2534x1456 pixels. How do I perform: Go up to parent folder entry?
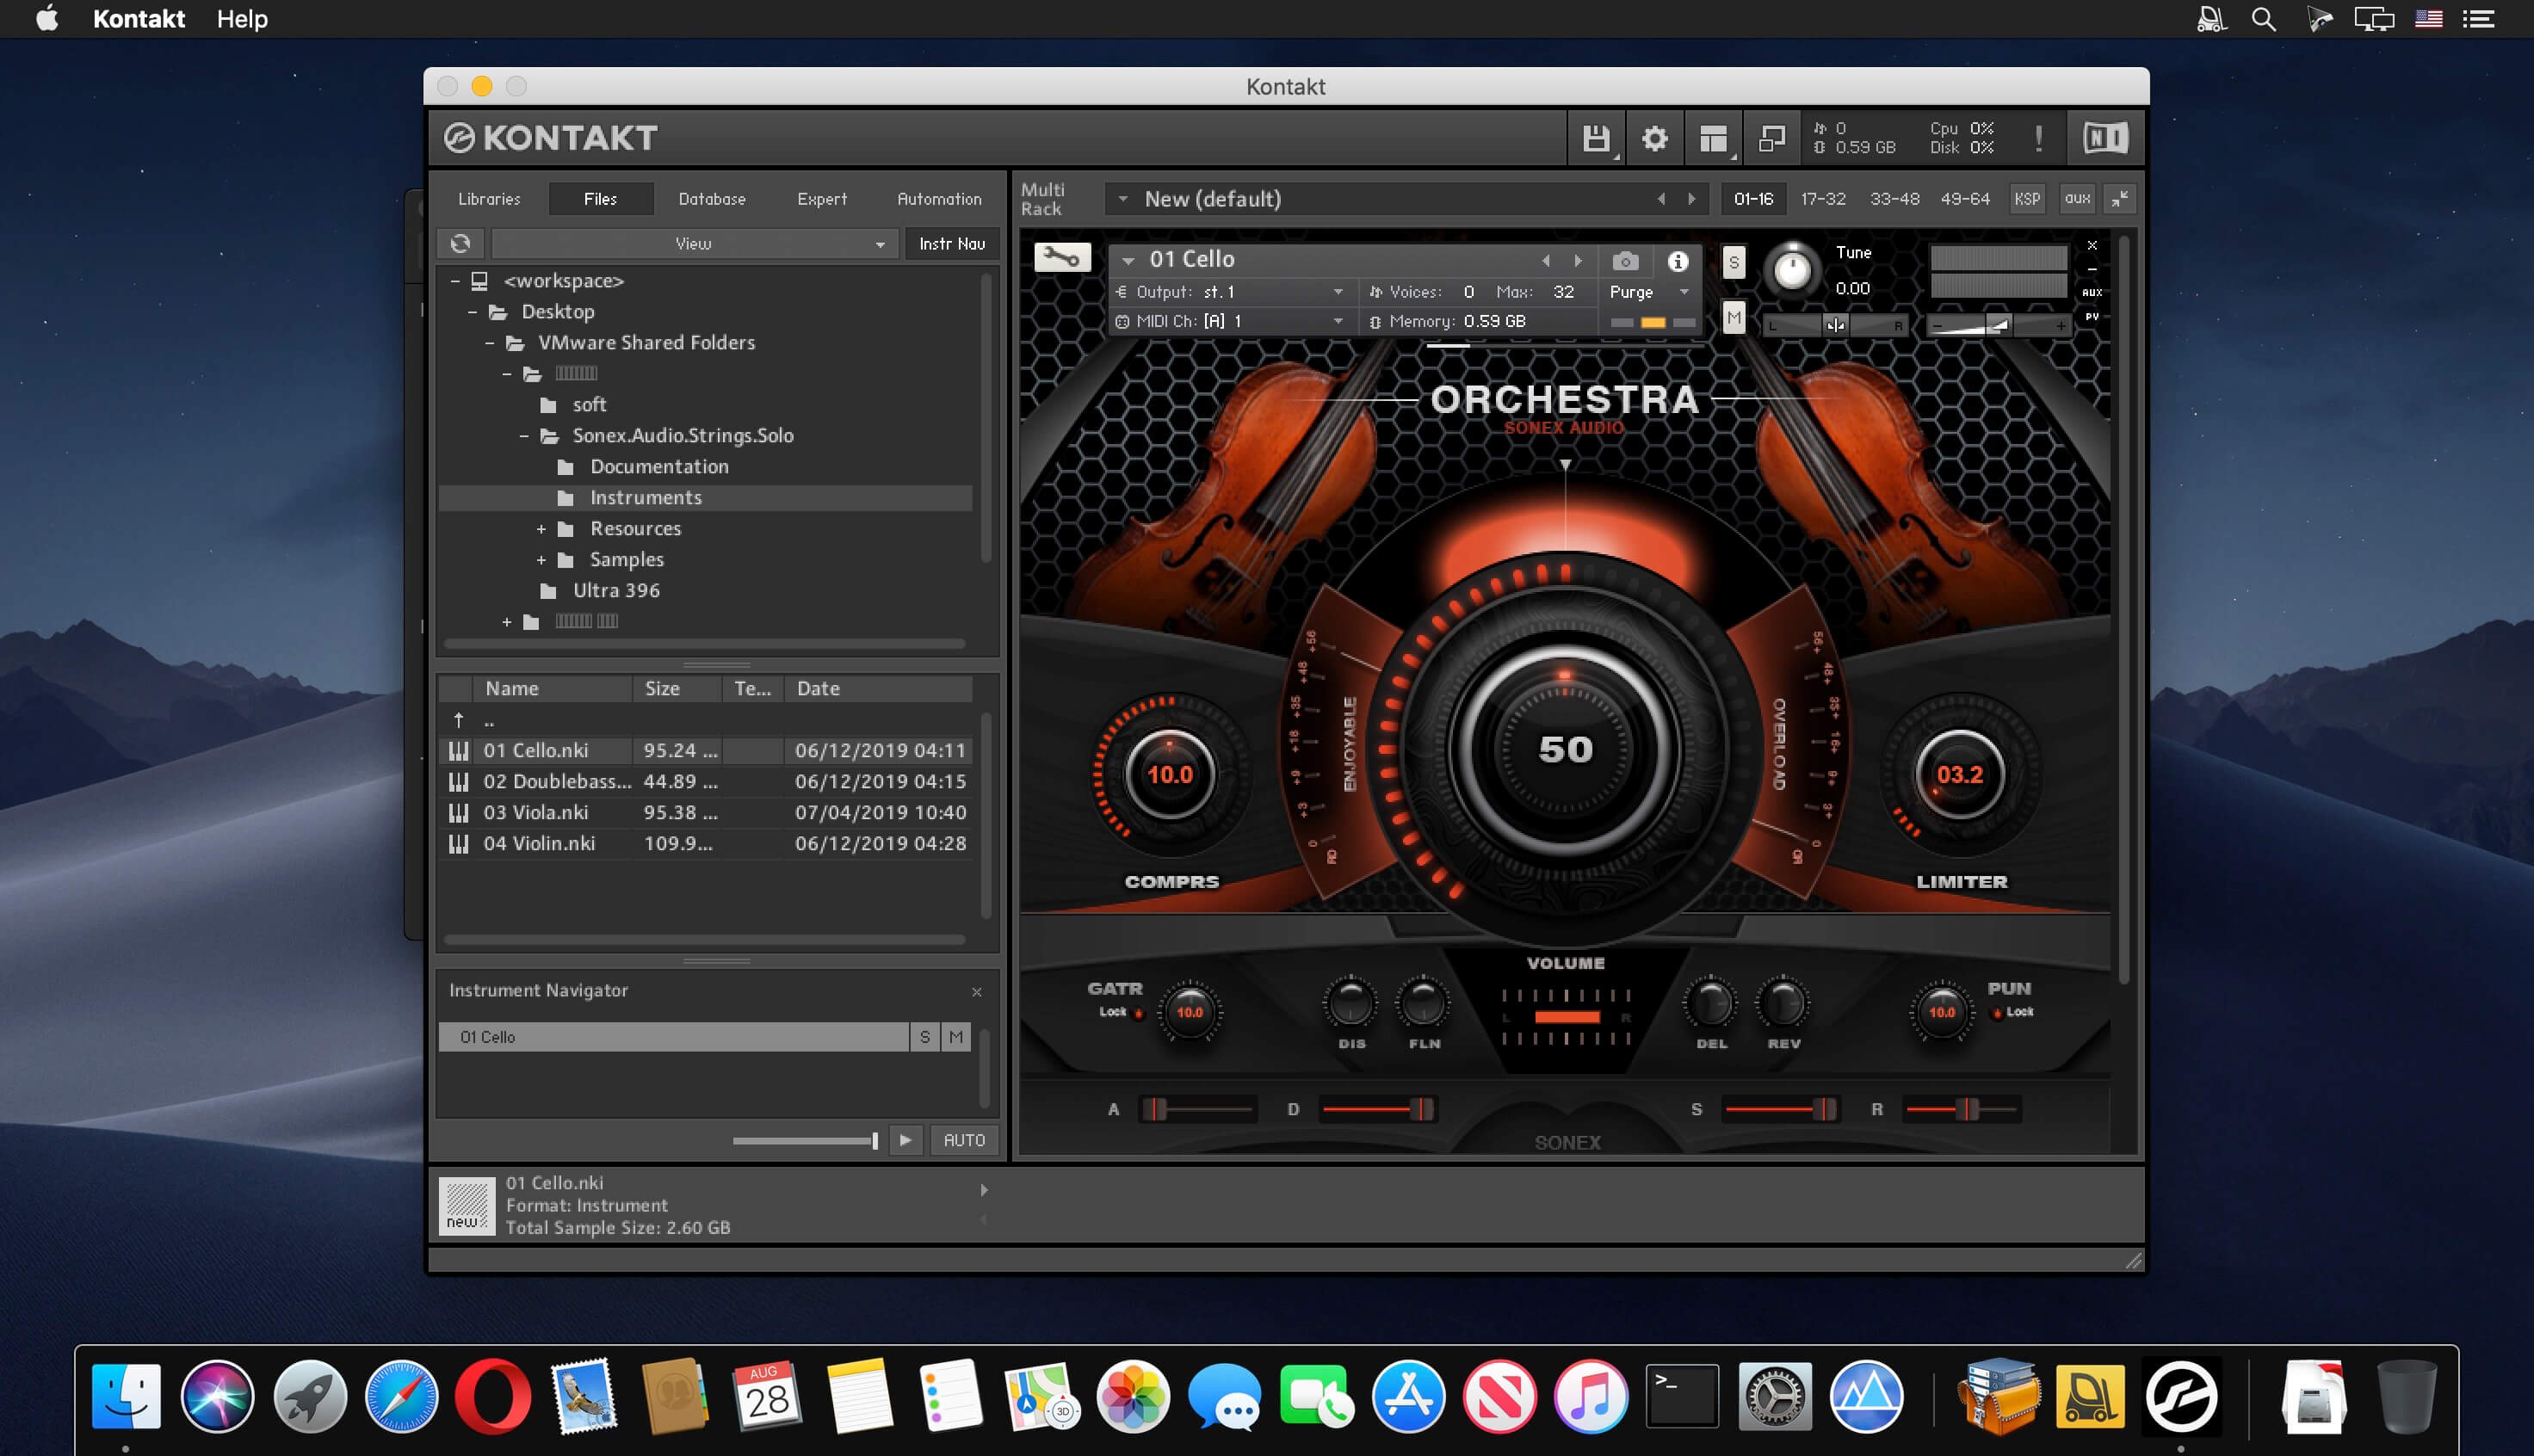(x=705, y=720)
